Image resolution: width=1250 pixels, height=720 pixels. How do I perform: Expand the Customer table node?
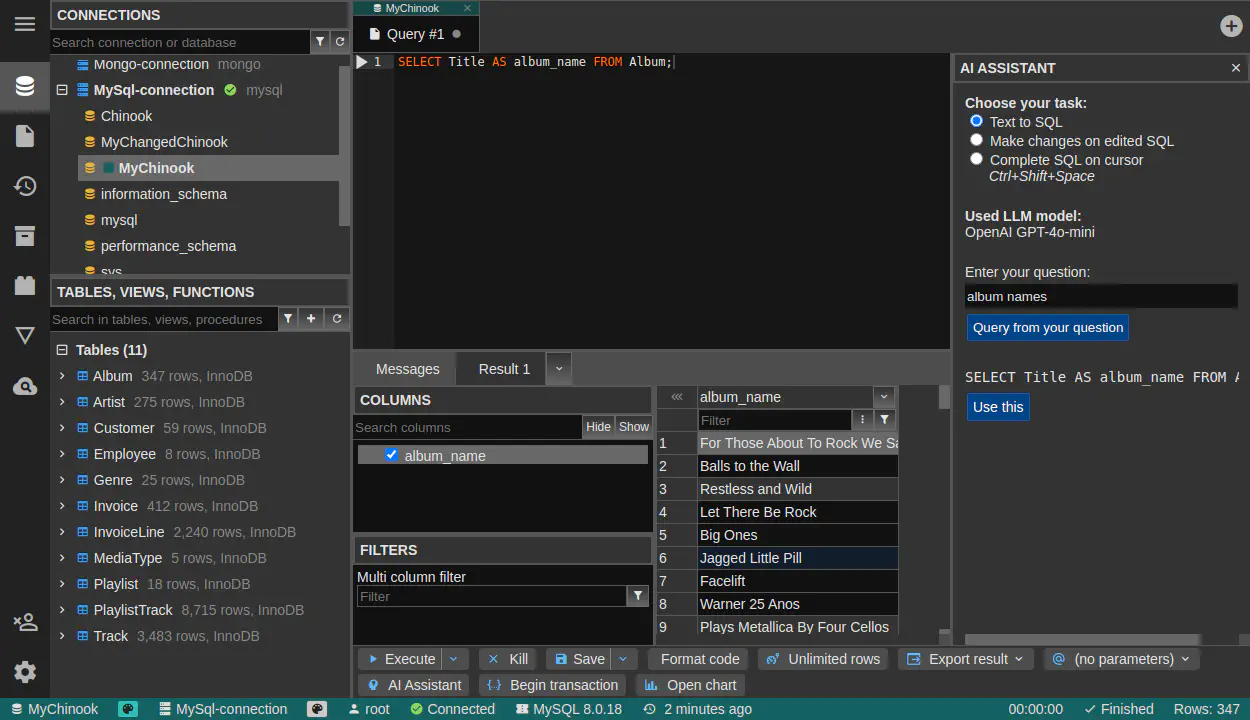[x=62, y=428]
